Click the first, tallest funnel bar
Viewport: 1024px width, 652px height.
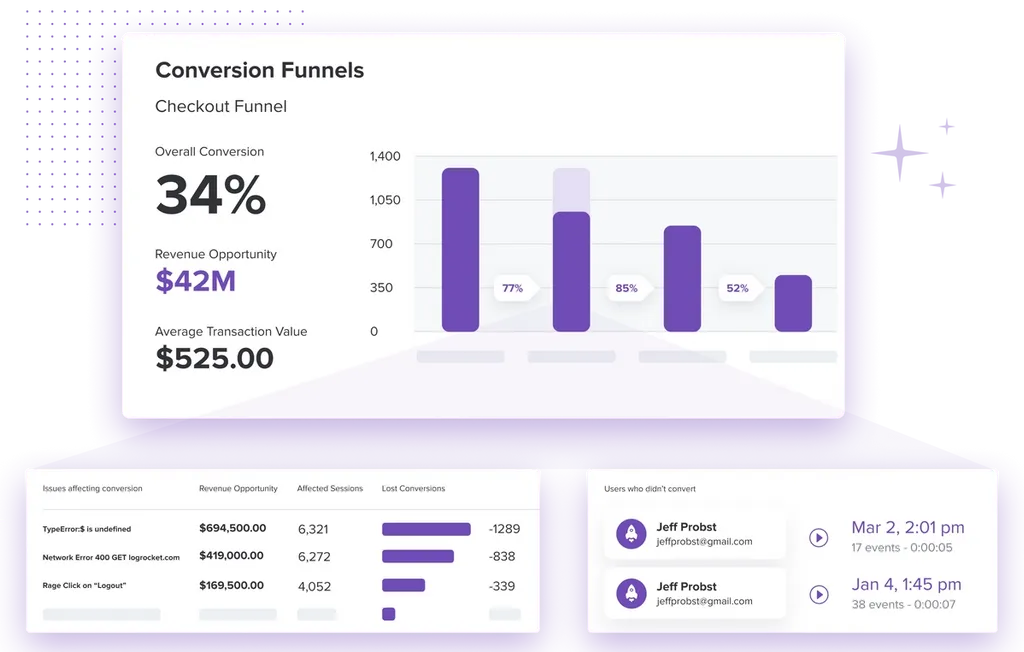[x=460, y=249]
